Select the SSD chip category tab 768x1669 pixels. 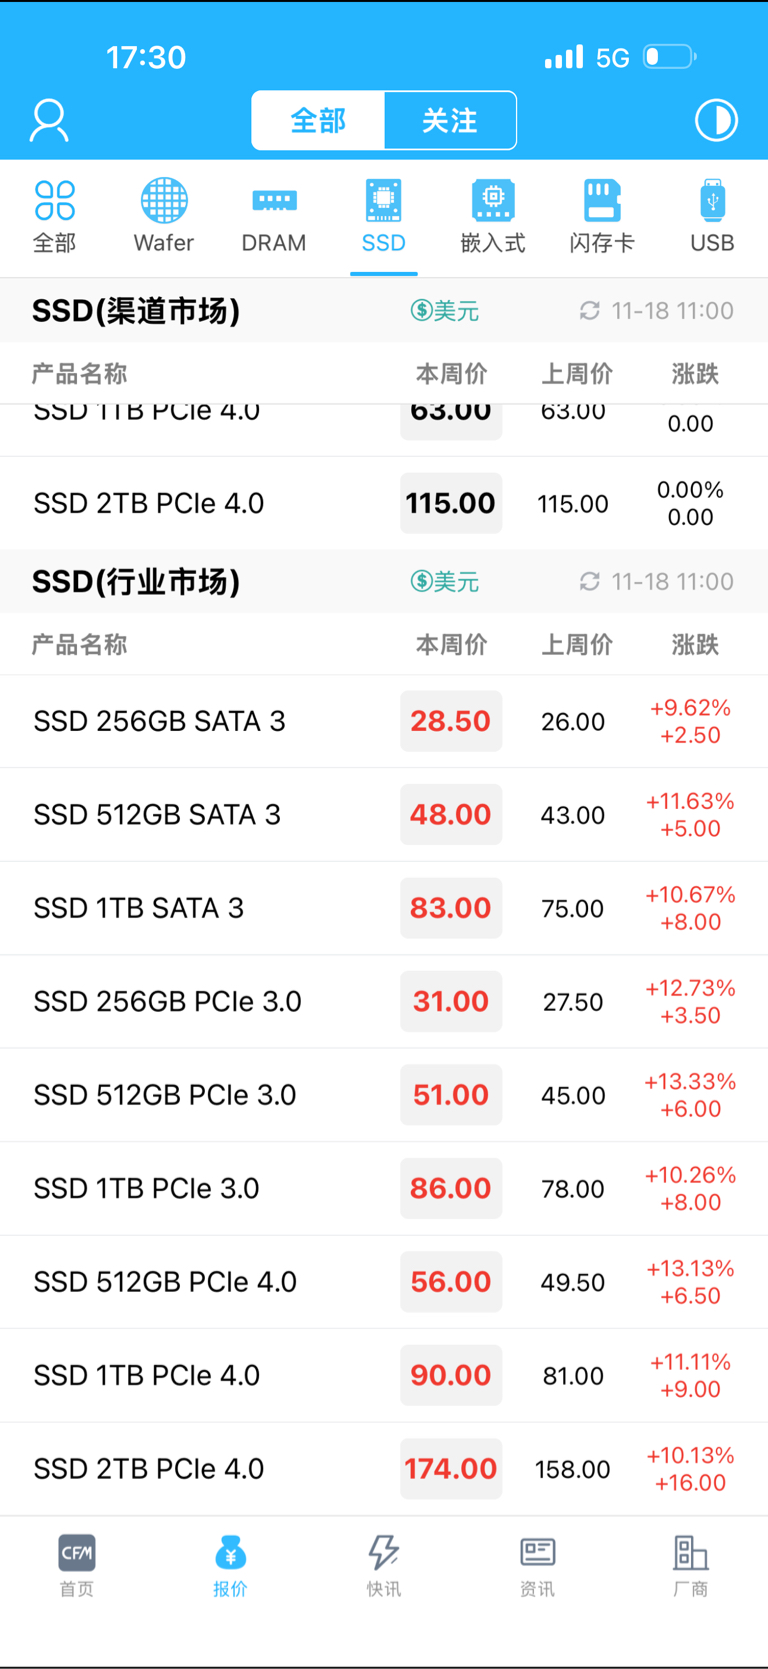[x=384, y=216]
